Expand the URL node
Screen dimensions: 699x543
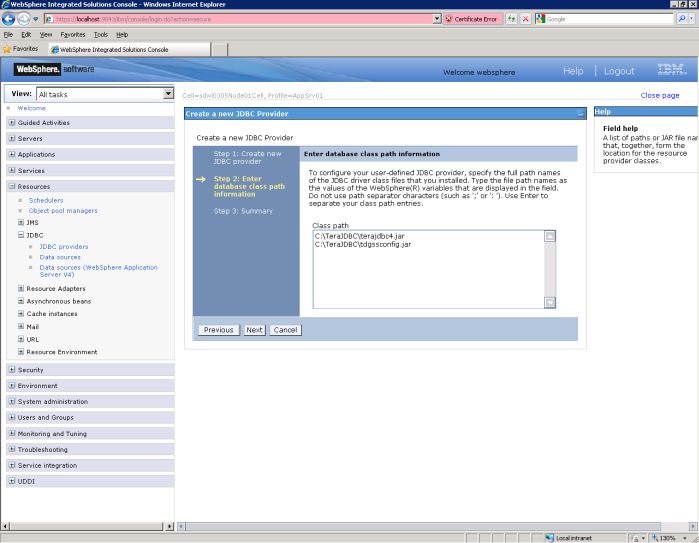point(21,339)
